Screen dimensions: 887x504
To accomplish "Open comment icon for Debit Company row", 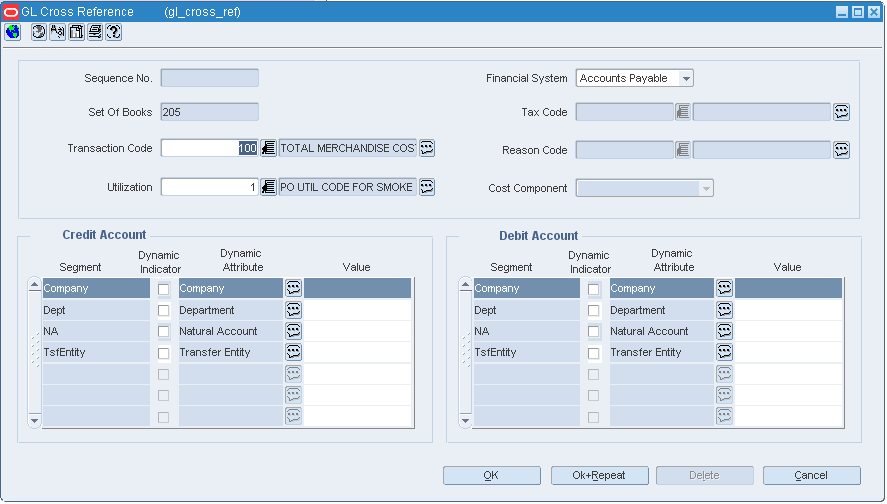I will click(x=724, y=288).
